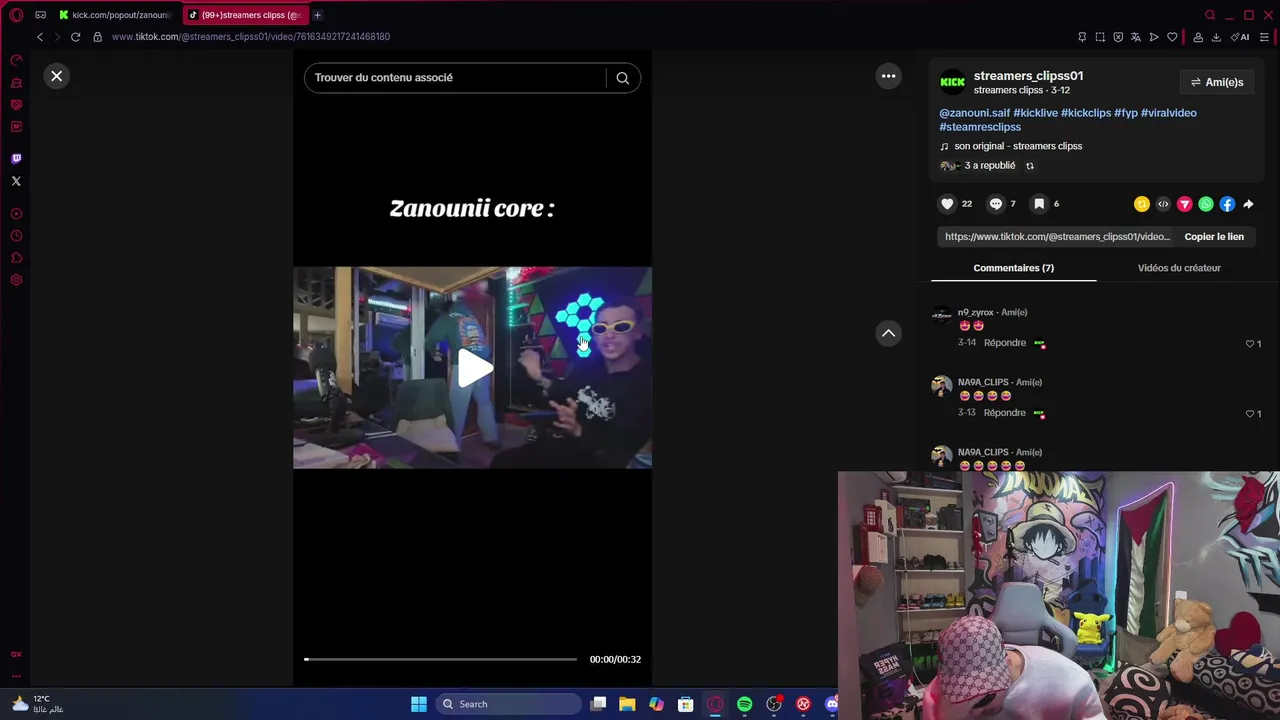
Task: Open the #fyp hashtag
Action: 1126,113
